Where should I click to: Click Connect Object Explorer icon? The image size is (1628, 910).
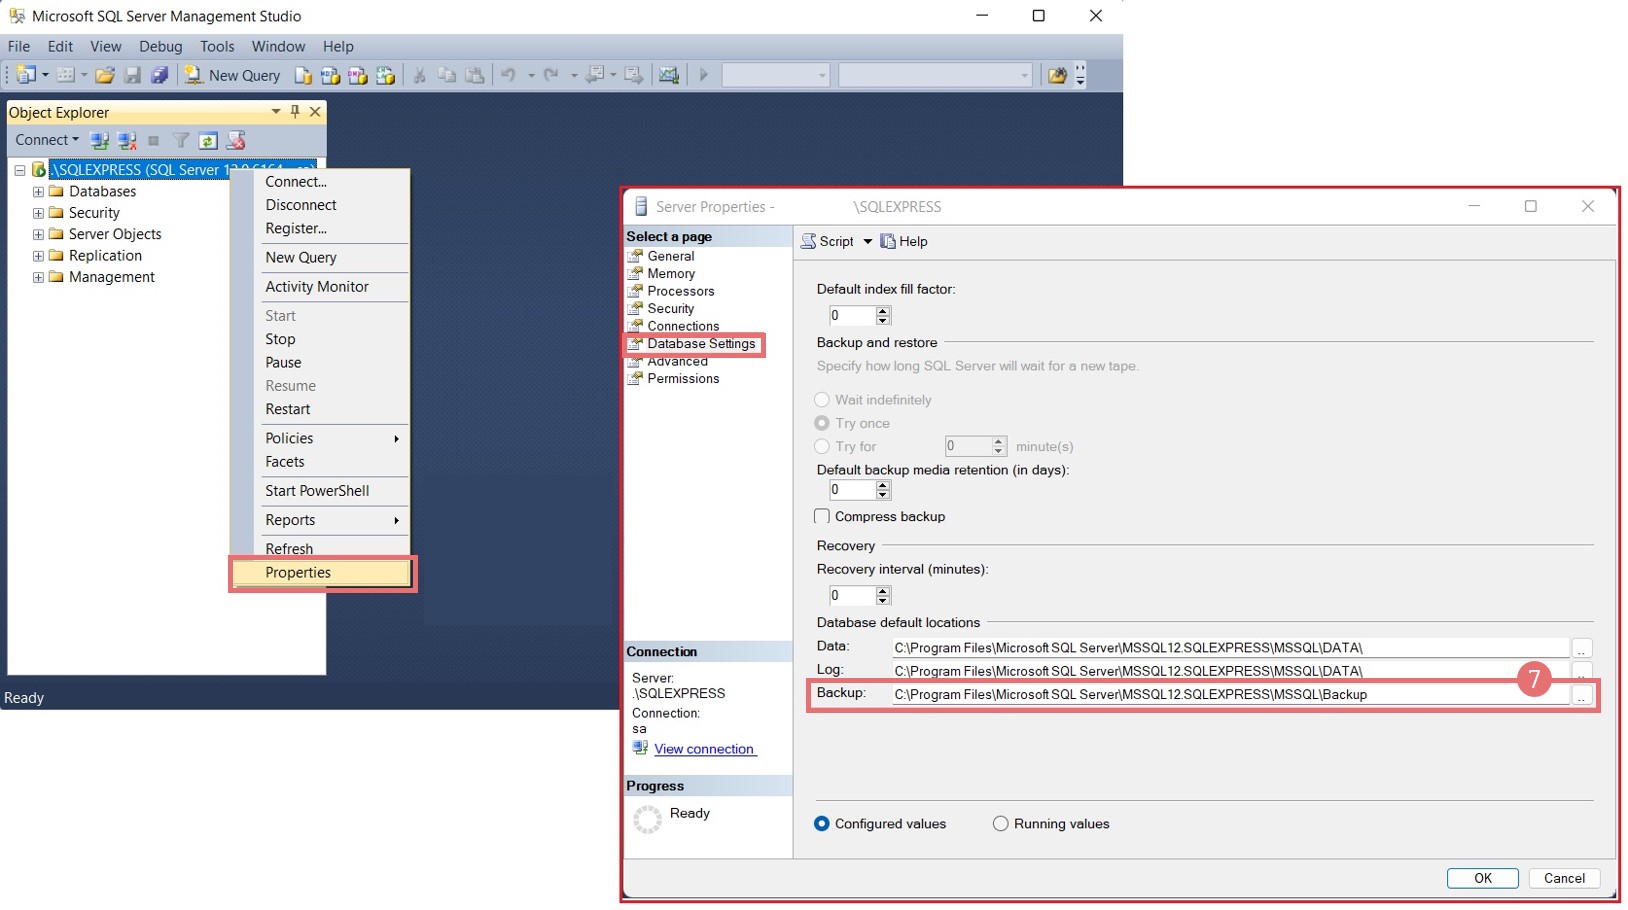click(99, 141)
